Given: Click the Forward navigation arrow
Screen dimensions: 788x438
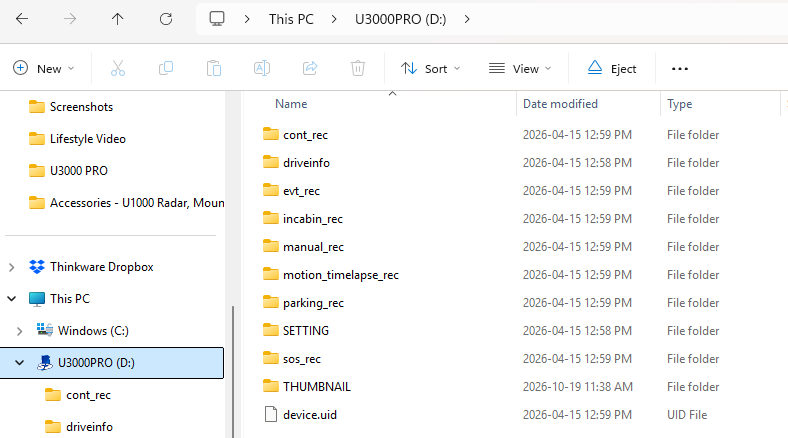Looking at the screenshot, I should [x=70, y=19].
